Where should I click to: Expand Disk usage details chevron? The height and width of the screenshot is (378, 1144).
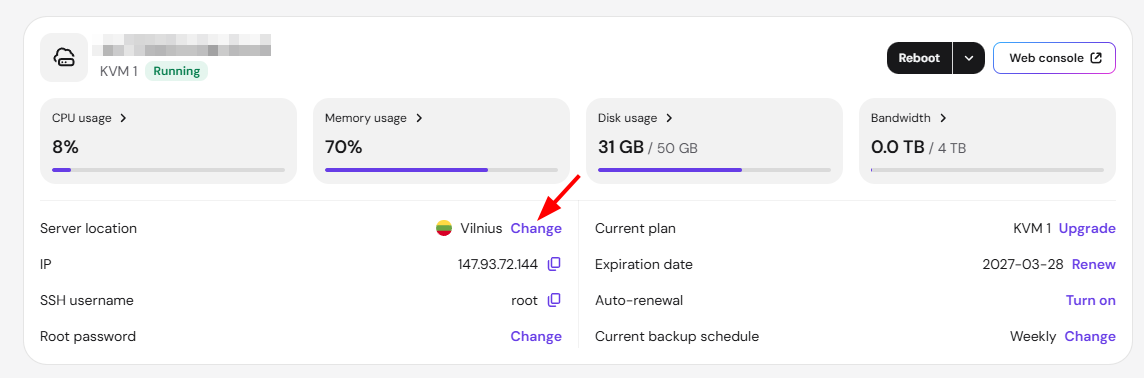[669, 117]
